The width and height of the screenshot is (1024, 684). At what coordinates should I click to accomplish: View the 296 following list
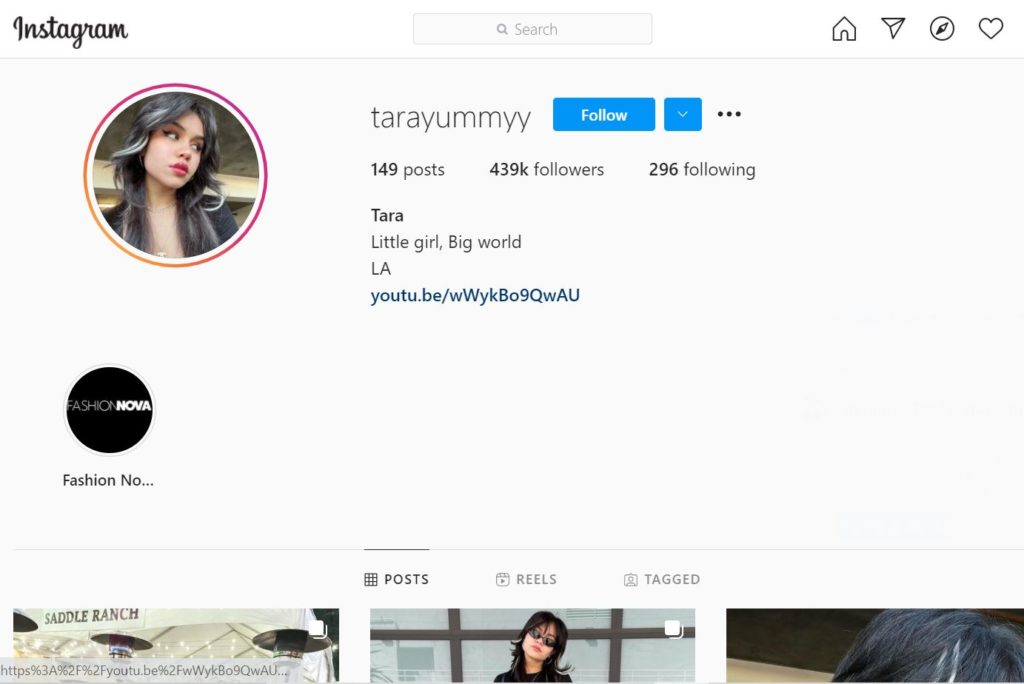point(702,170)
